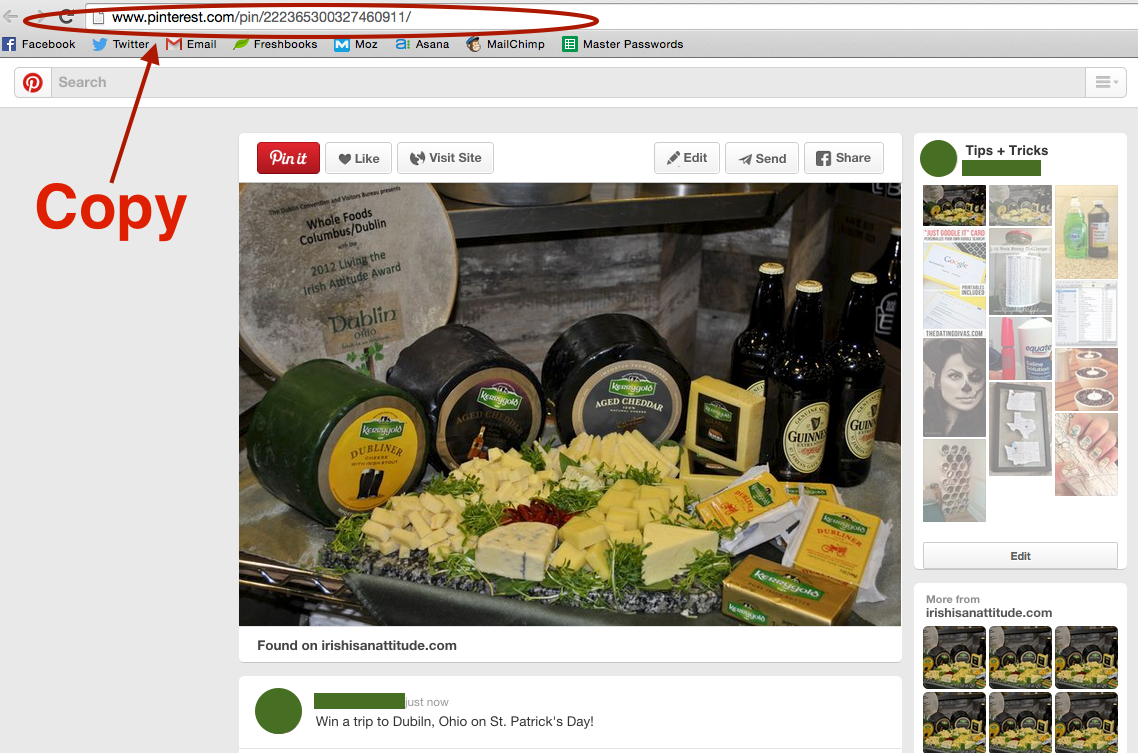Click the browser reload icon
The image size is (1138, 753).
pyautogui.click(x=66, y=17)
